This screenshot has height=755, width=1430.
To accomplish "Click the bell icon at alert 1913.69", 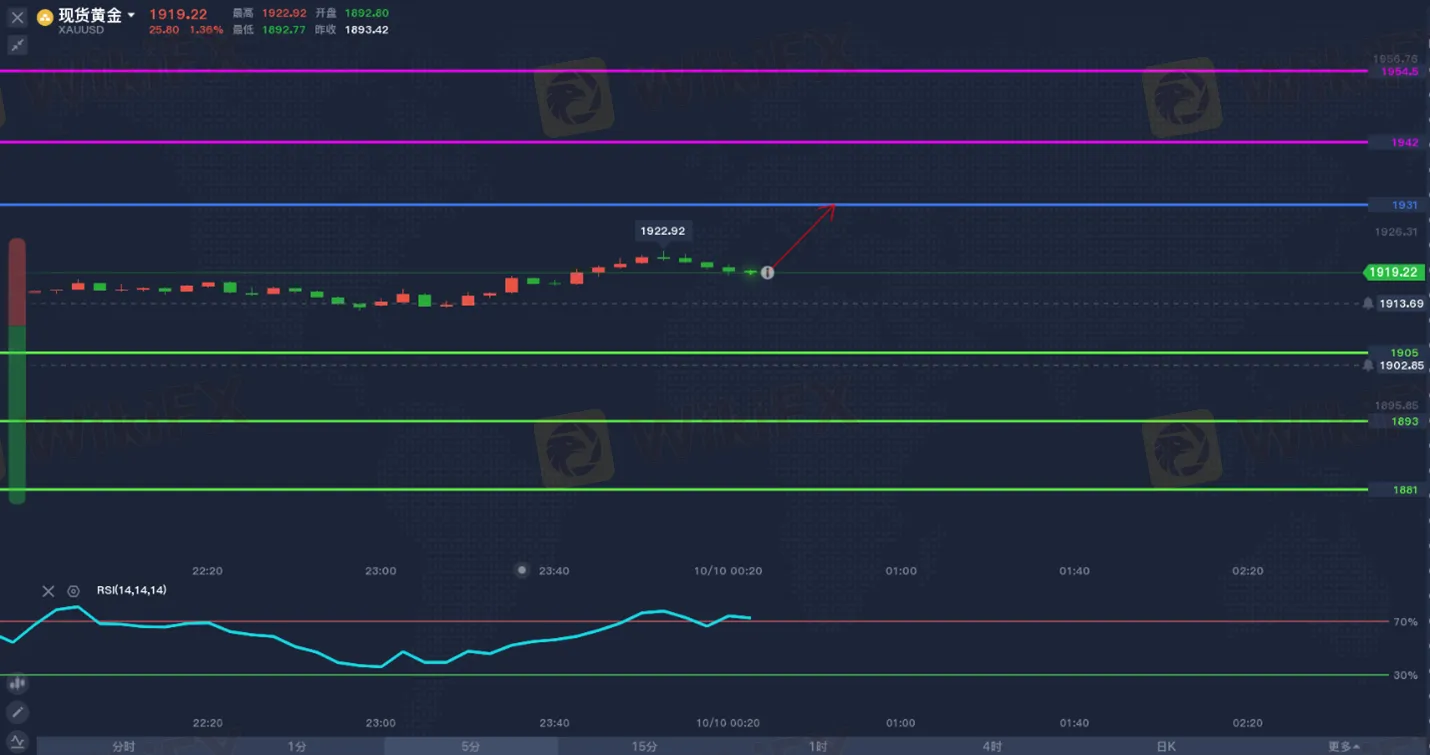I will [1368, 303].
